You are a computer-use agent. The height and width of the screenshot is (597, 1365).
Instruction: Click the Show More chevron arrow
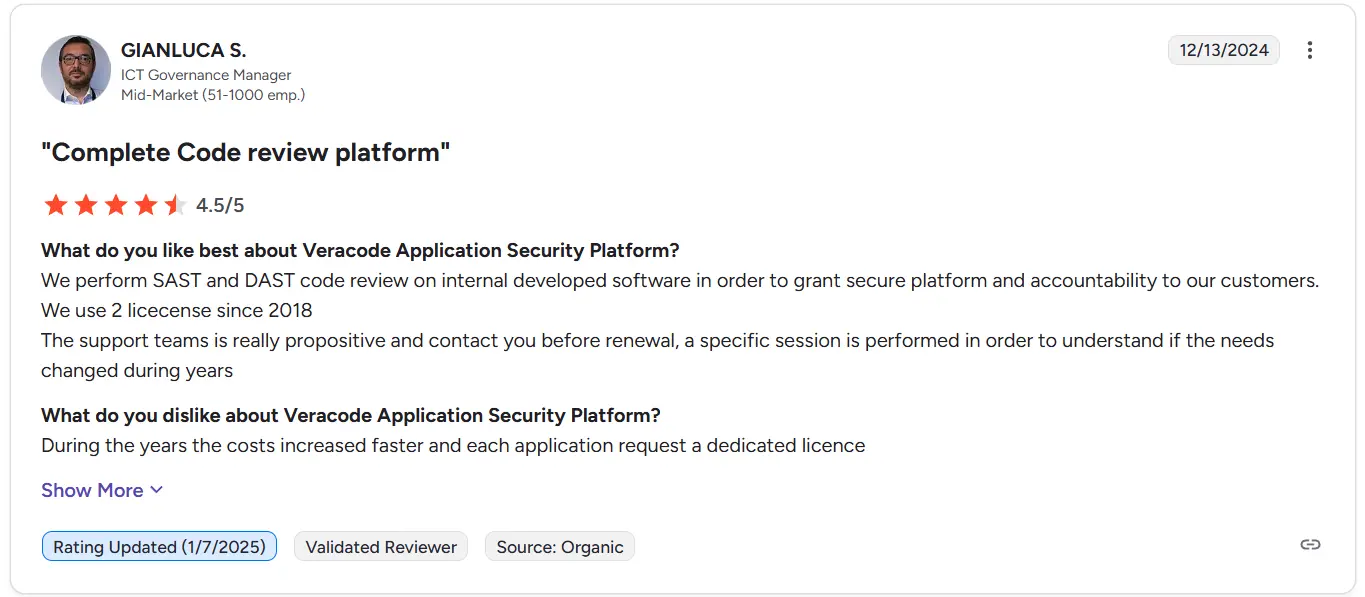click(x=156, y=490)
